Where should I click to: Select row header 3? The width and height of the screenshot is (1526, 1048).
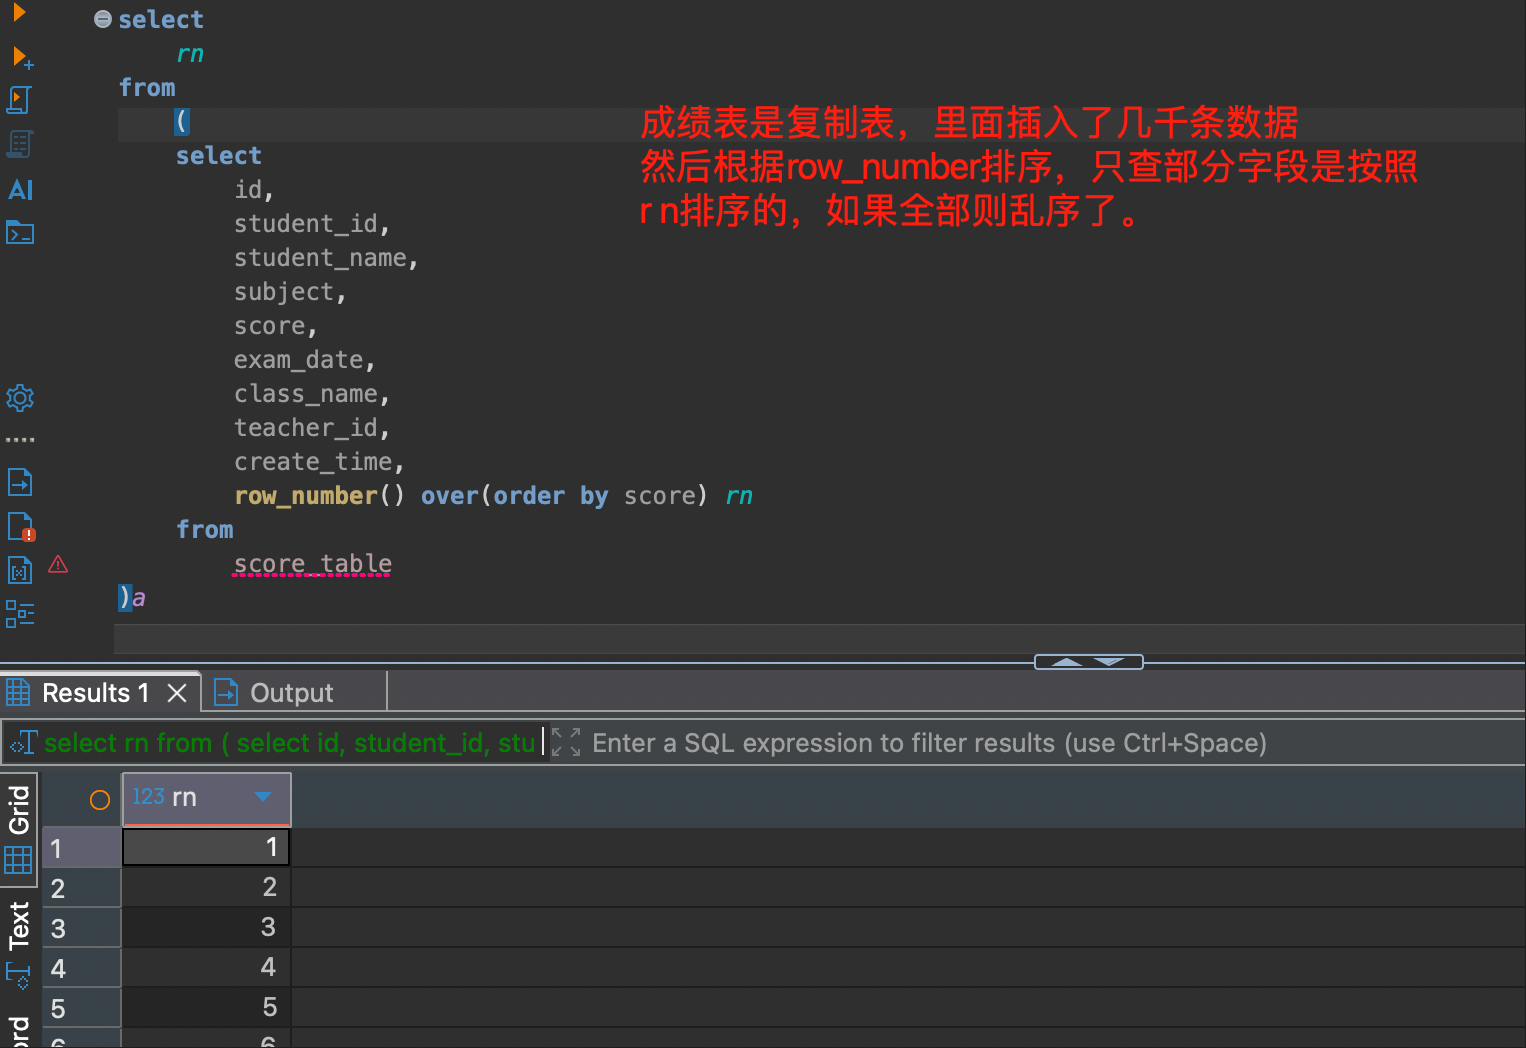(82, 928)
